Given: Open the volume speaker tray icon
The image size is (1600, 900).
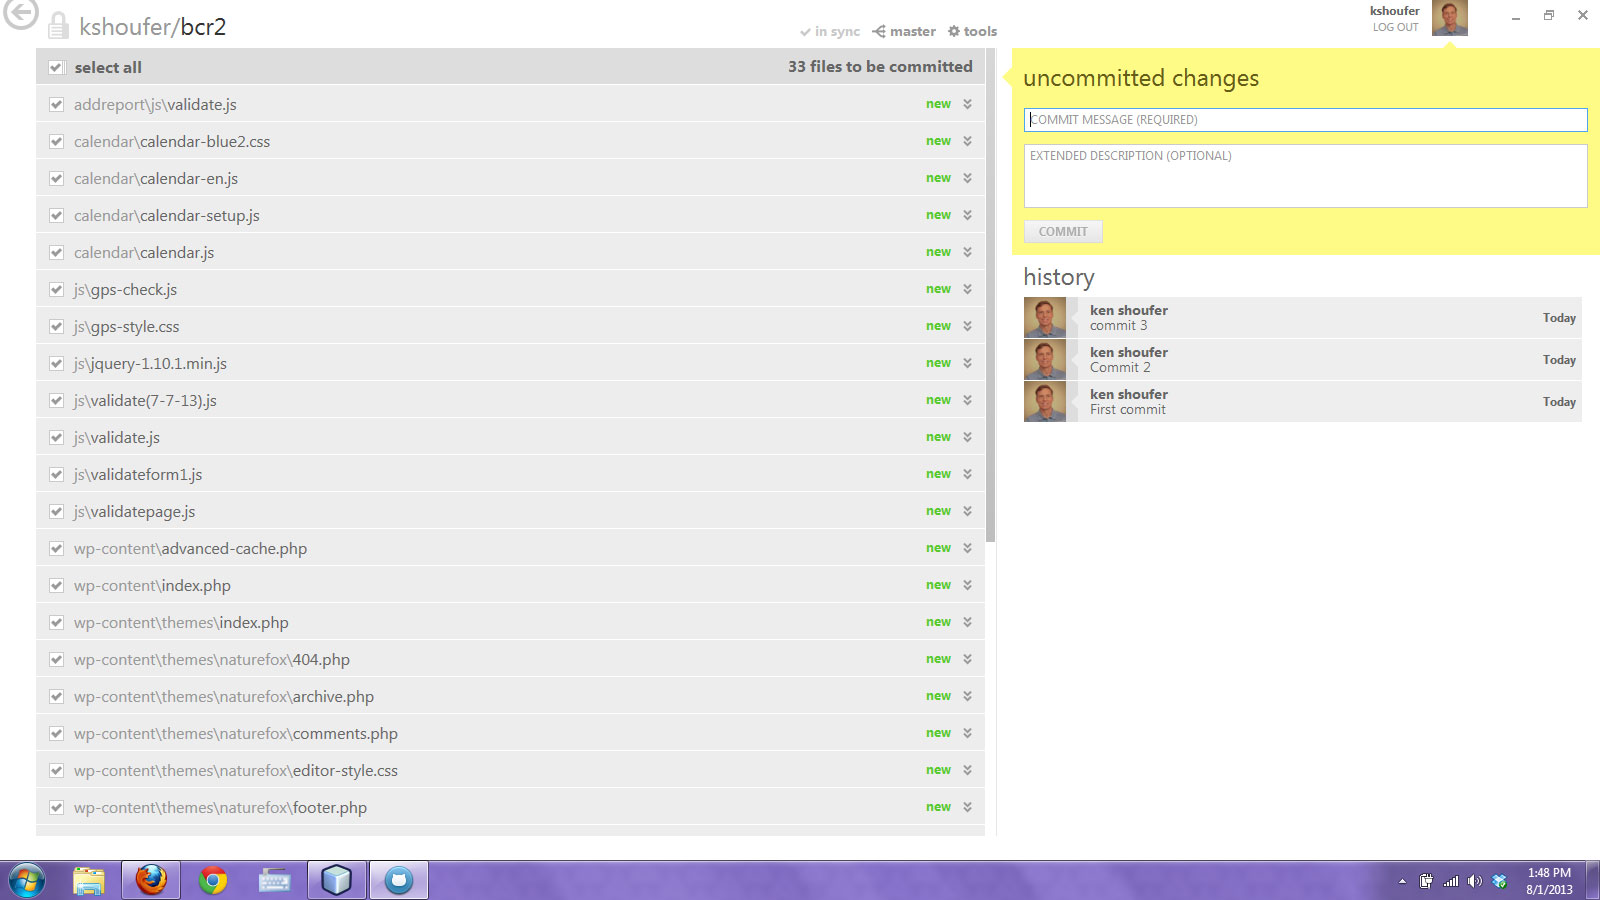Looking at the screenshot, I should [1475, 881].
